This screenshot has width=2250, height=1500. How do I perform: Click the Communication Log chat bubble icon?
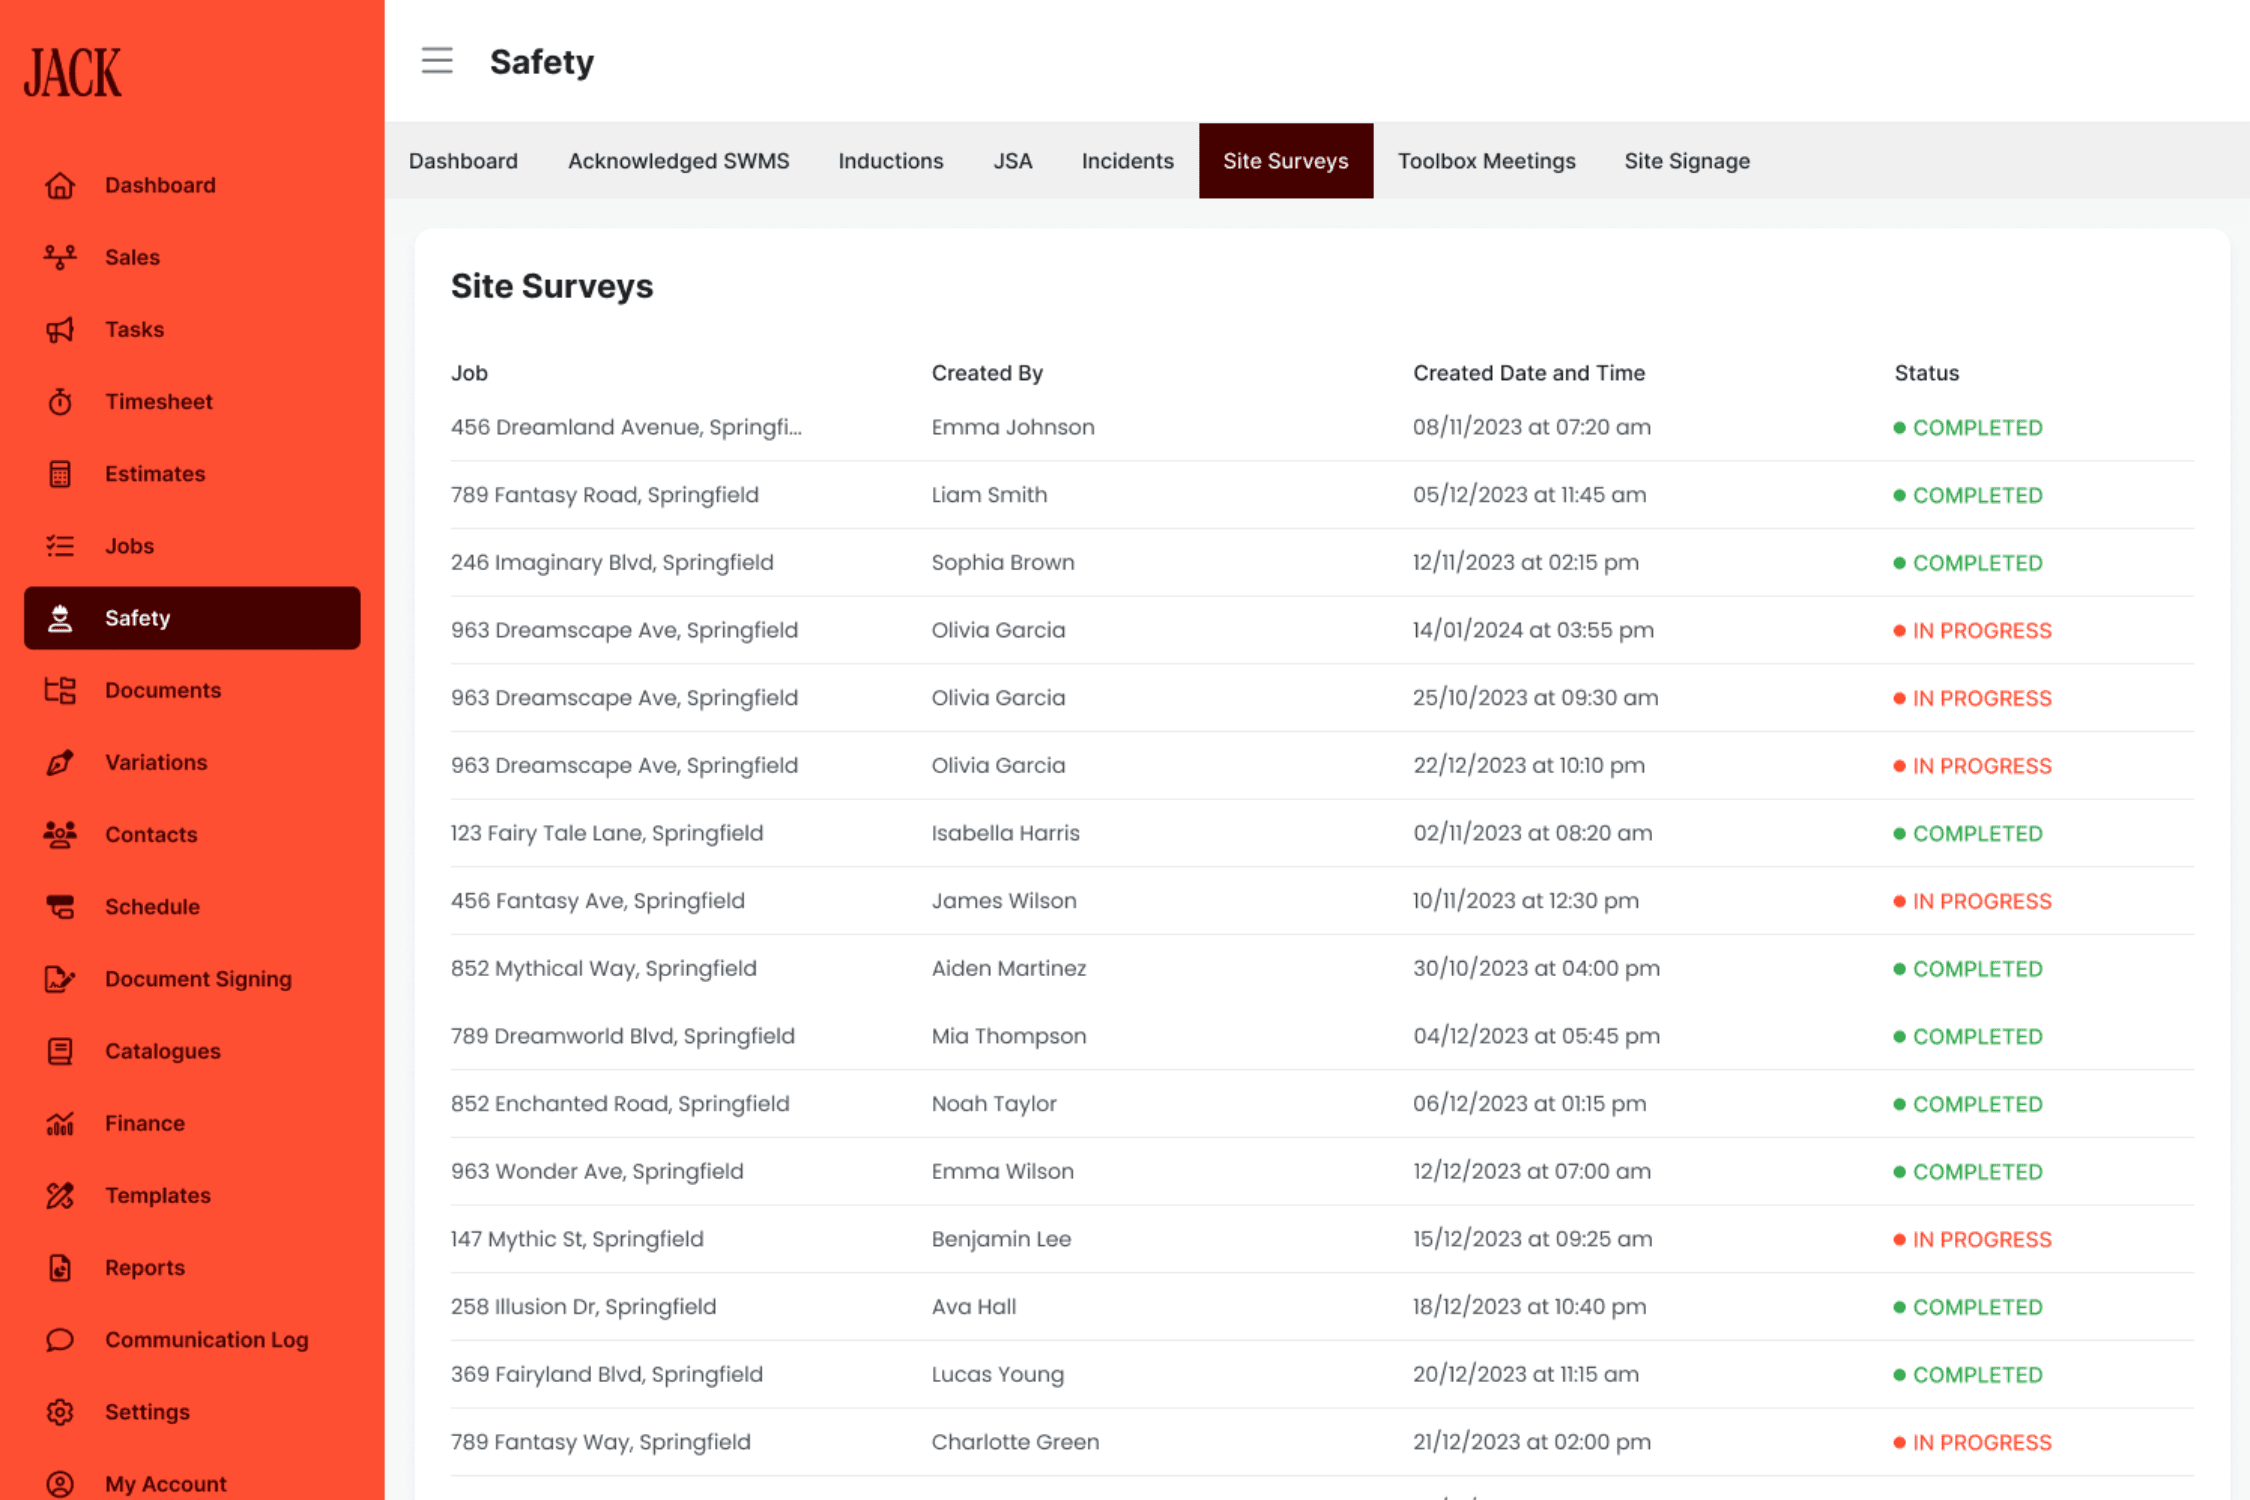pyautogui.click(x=60, y=1339)
